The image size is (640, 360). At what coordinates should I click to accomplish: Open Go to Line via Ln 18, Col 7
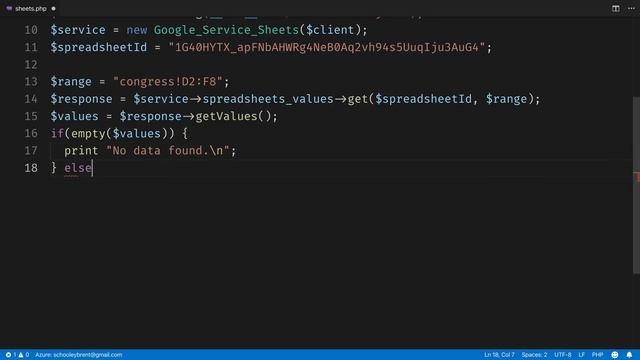[499, 355]
